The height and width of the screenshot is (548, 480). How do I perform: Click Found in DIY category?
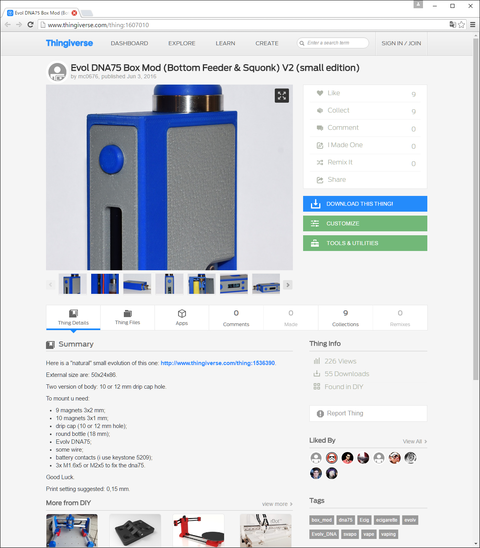pyautogui.click(x=344, y=387)
